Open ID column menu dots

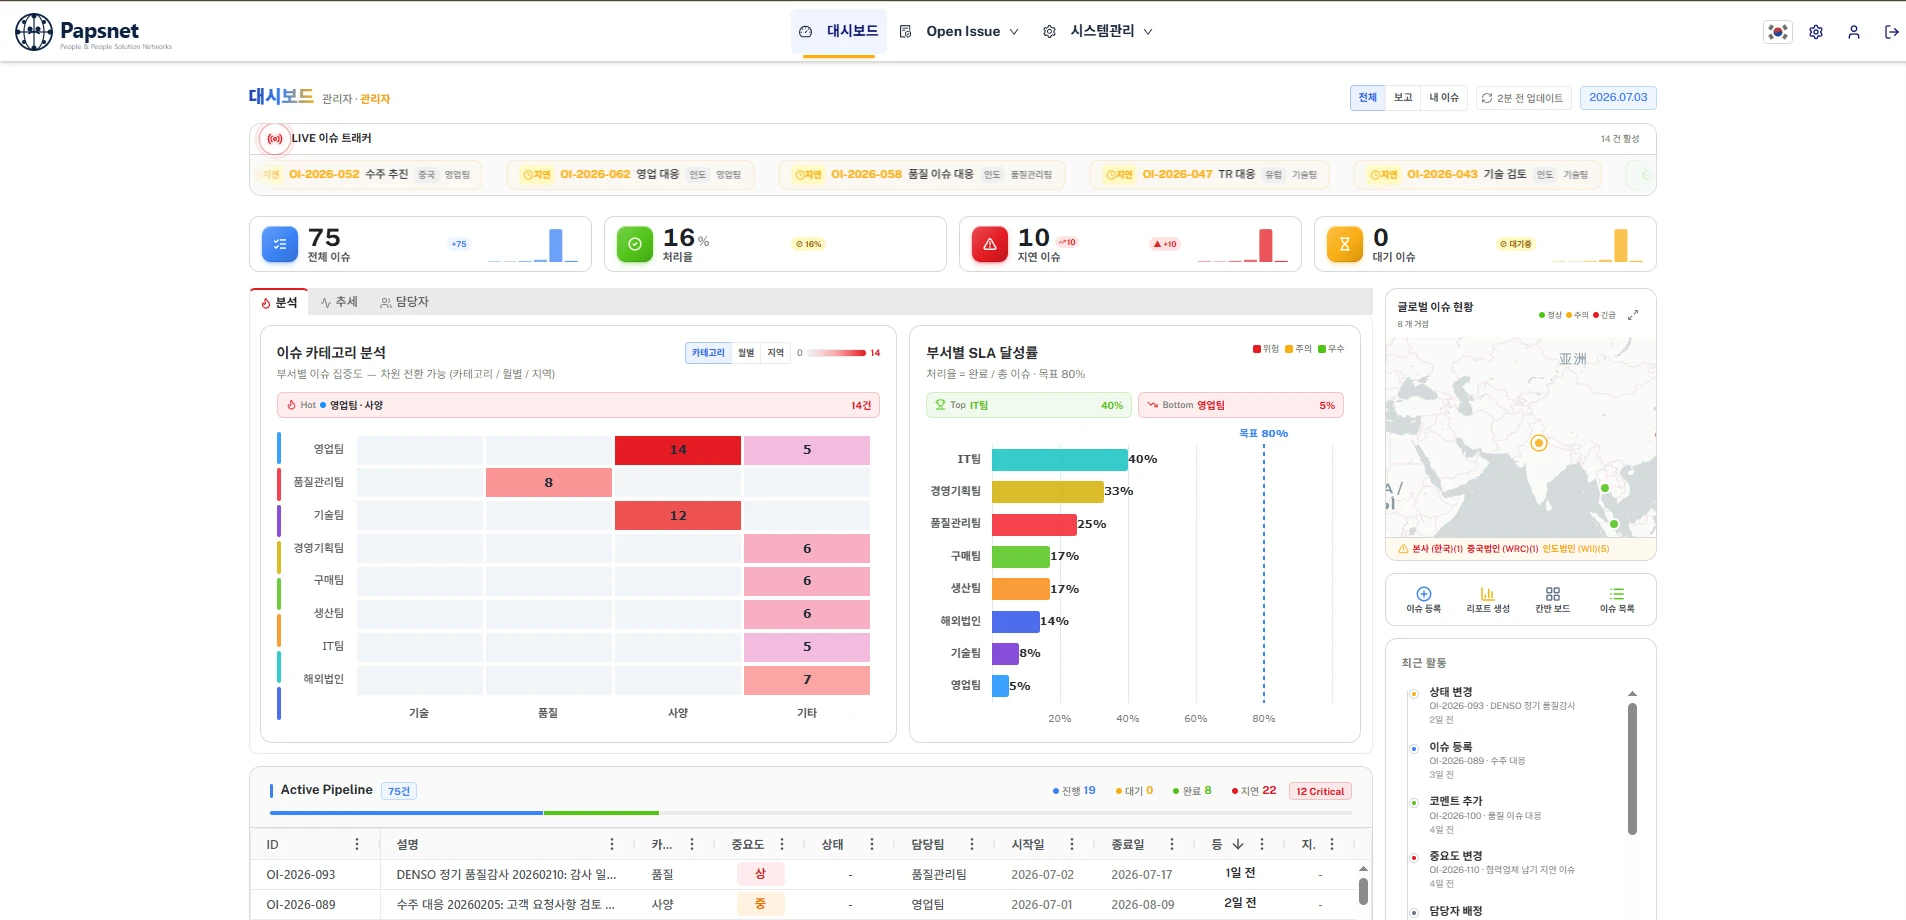(357, 845)
